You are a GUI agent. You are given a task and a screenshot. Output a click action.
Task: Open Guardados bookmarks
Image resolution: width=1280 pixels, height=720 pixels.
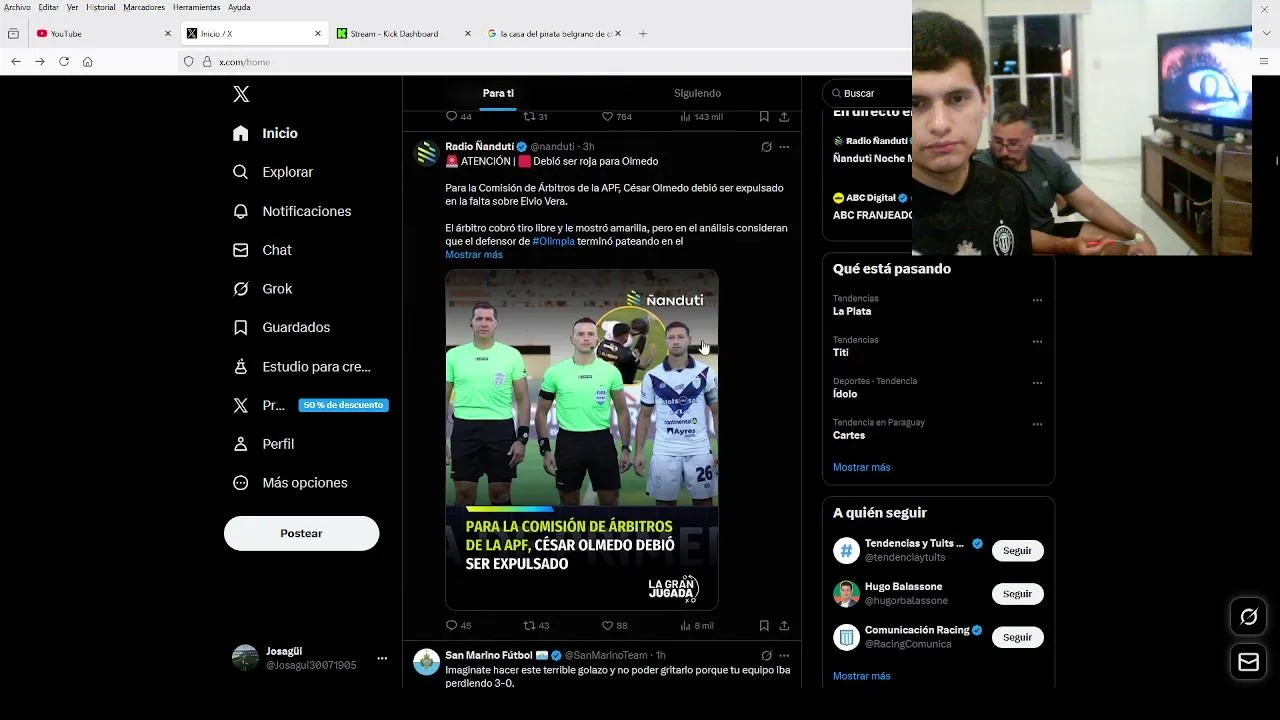tap(281, 327)
